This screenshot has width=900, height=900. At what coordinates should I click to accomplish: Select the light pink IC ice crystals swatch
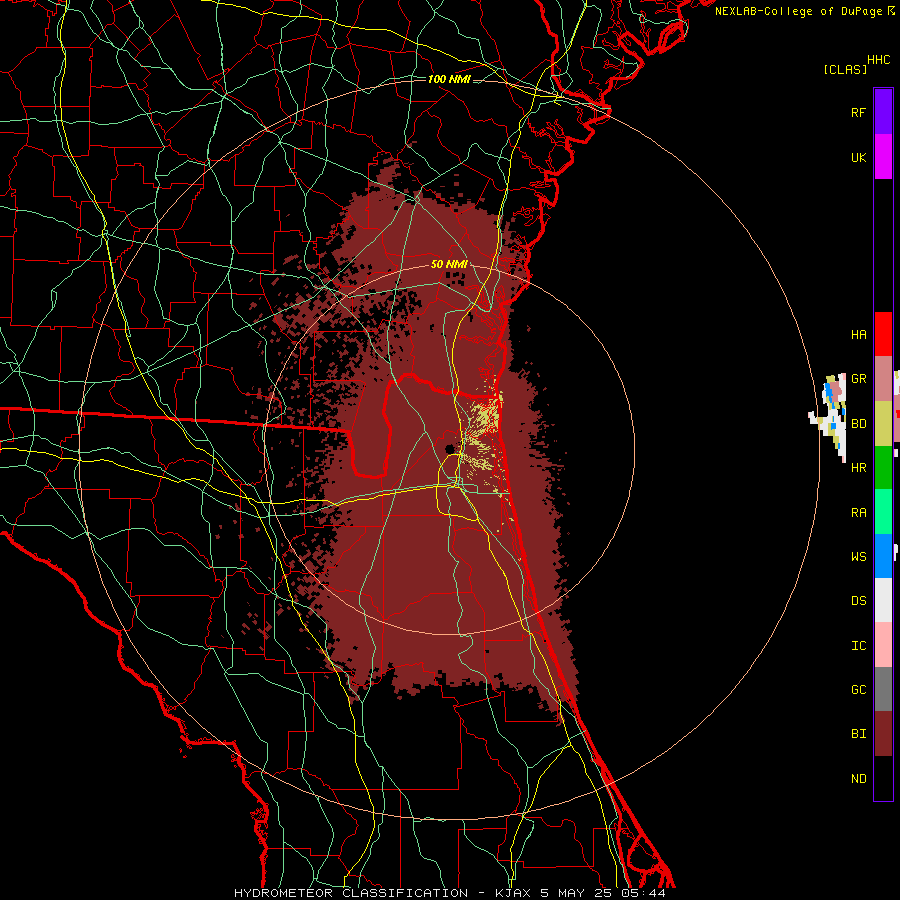pyautogui.click(x=883, y=645)
